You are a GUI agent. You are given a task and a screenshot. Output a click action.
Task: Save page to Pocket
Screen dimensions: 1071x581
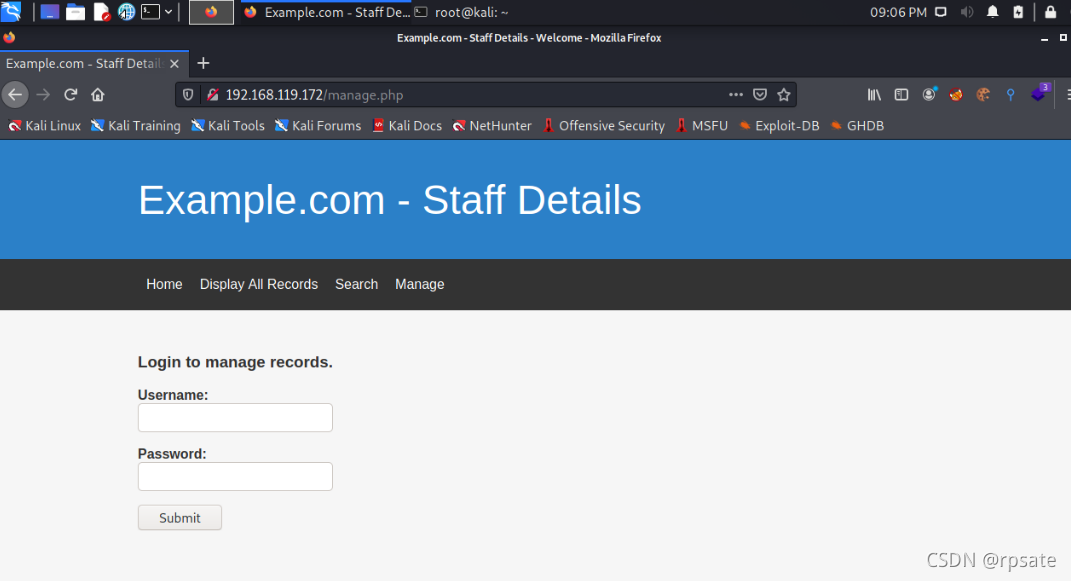coord(760,95)
